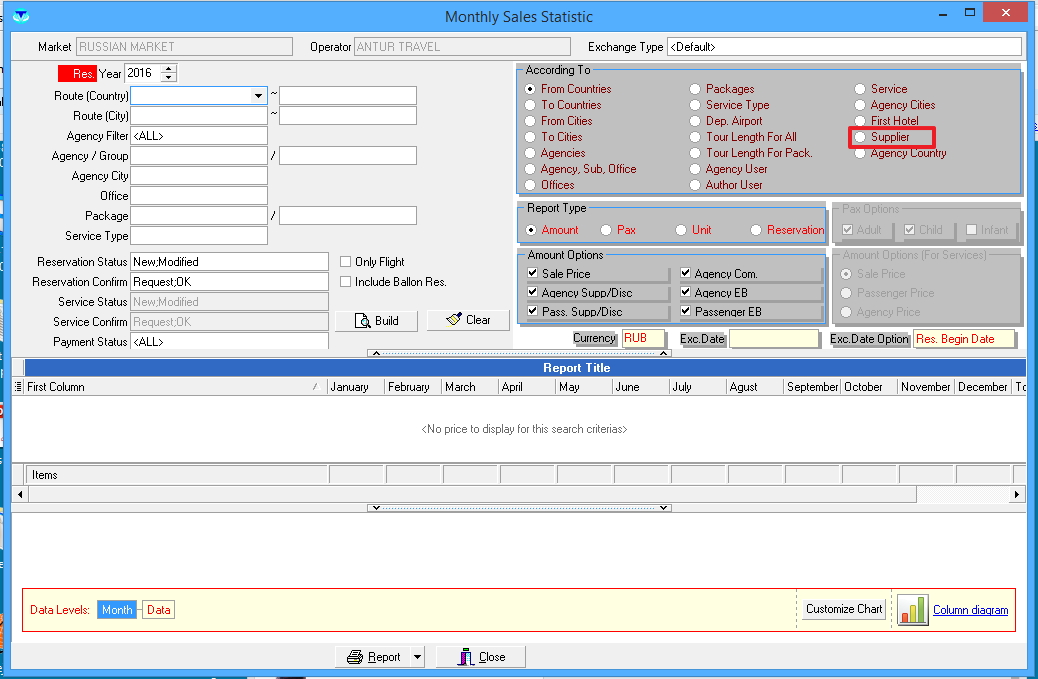Click the horizontal scrollbar right arrow

1018,494
